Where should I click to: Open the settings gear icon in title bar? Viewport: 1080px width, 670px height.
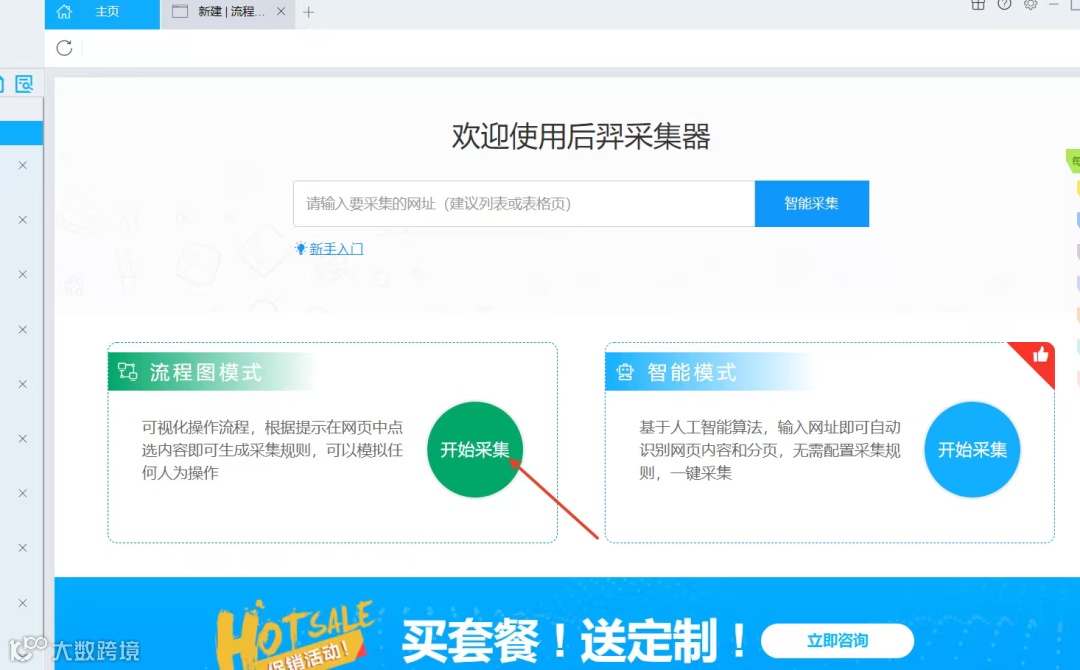1030,5
